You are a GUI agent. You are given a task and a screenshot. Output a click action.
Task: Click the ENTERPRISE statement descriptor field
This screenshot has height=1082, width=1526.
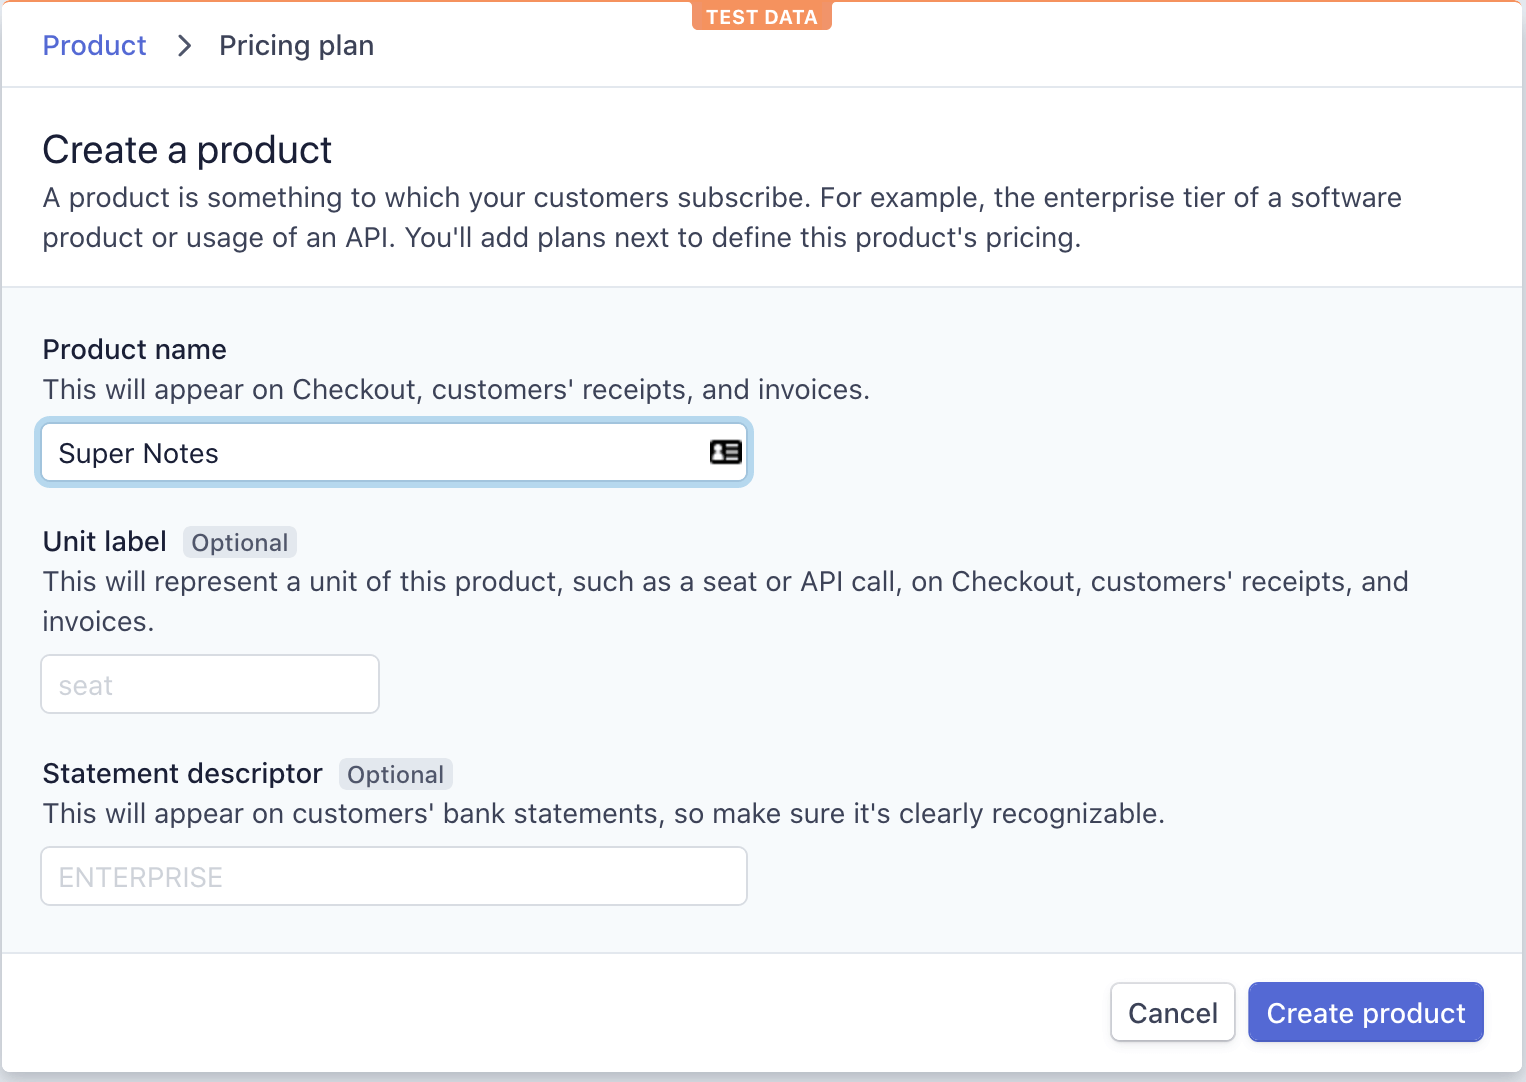394,877
